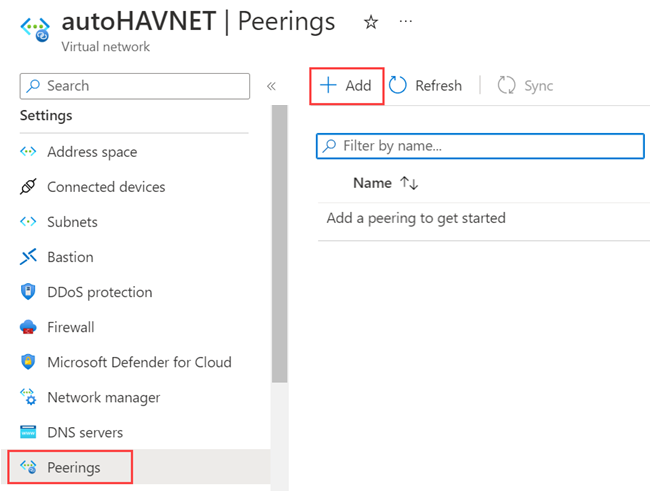Viewport: 650px width, 491px height.
Task: Open the Subnets settings page
Action: [72, 222]
